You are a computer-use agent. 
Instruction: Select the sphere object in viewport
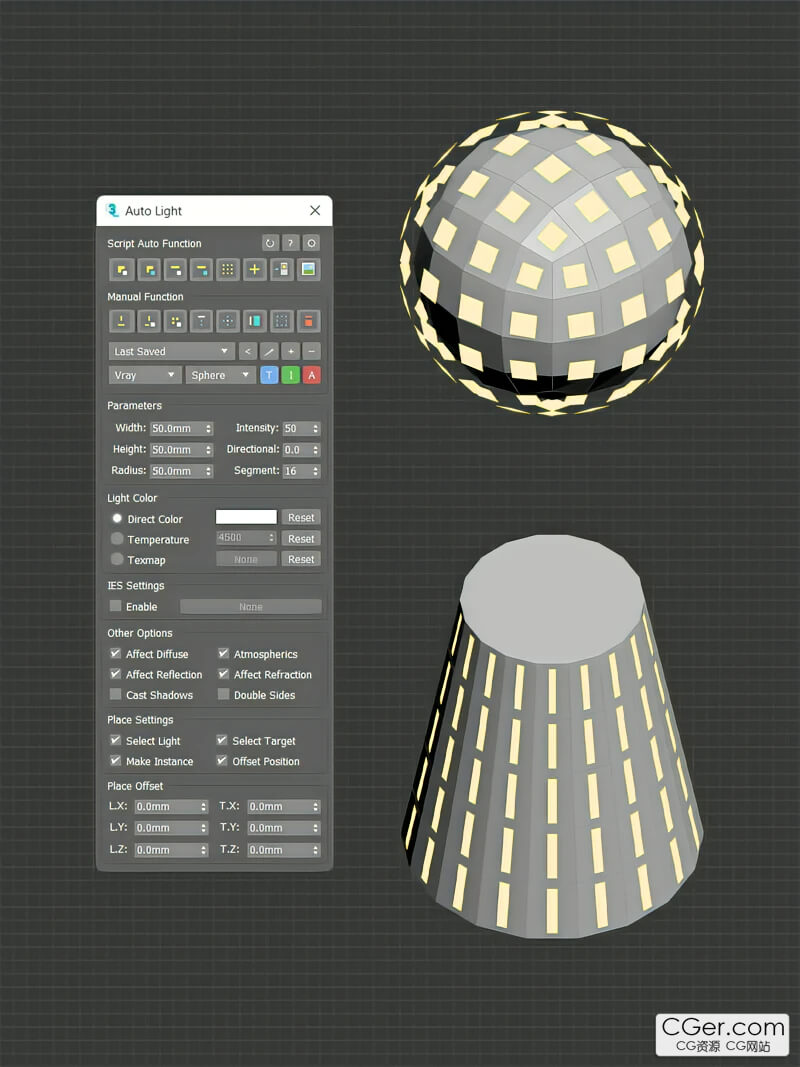pos(551,263)
